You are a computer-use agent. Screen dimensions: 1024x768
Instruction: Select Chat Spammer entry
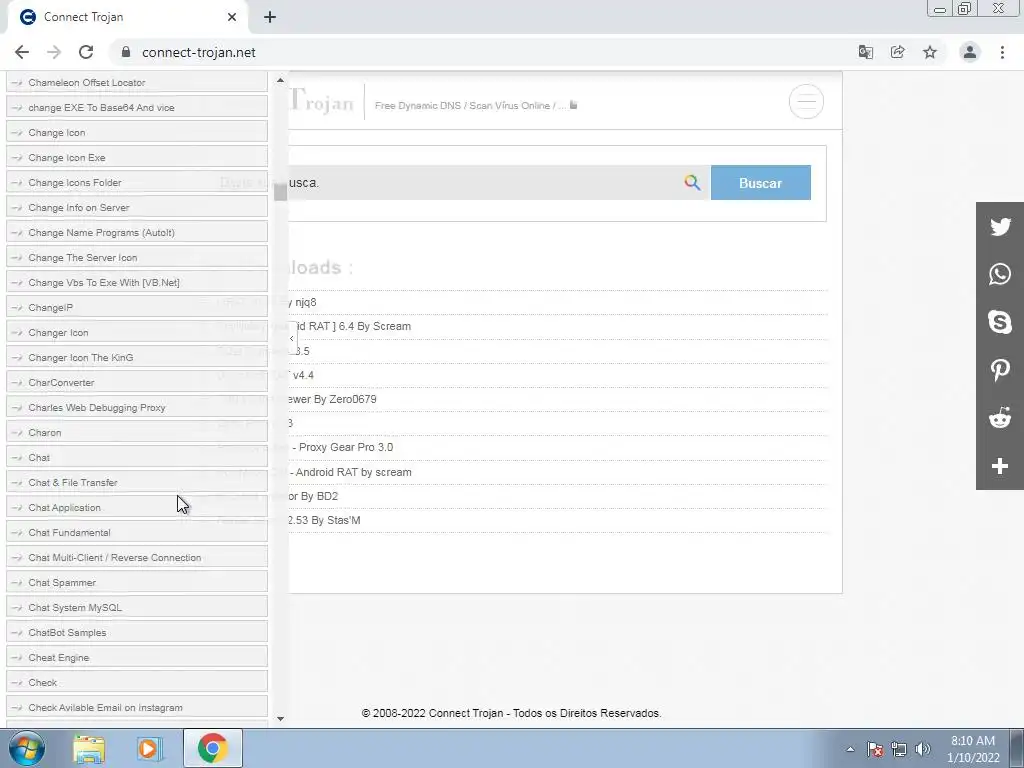[136, 582]
